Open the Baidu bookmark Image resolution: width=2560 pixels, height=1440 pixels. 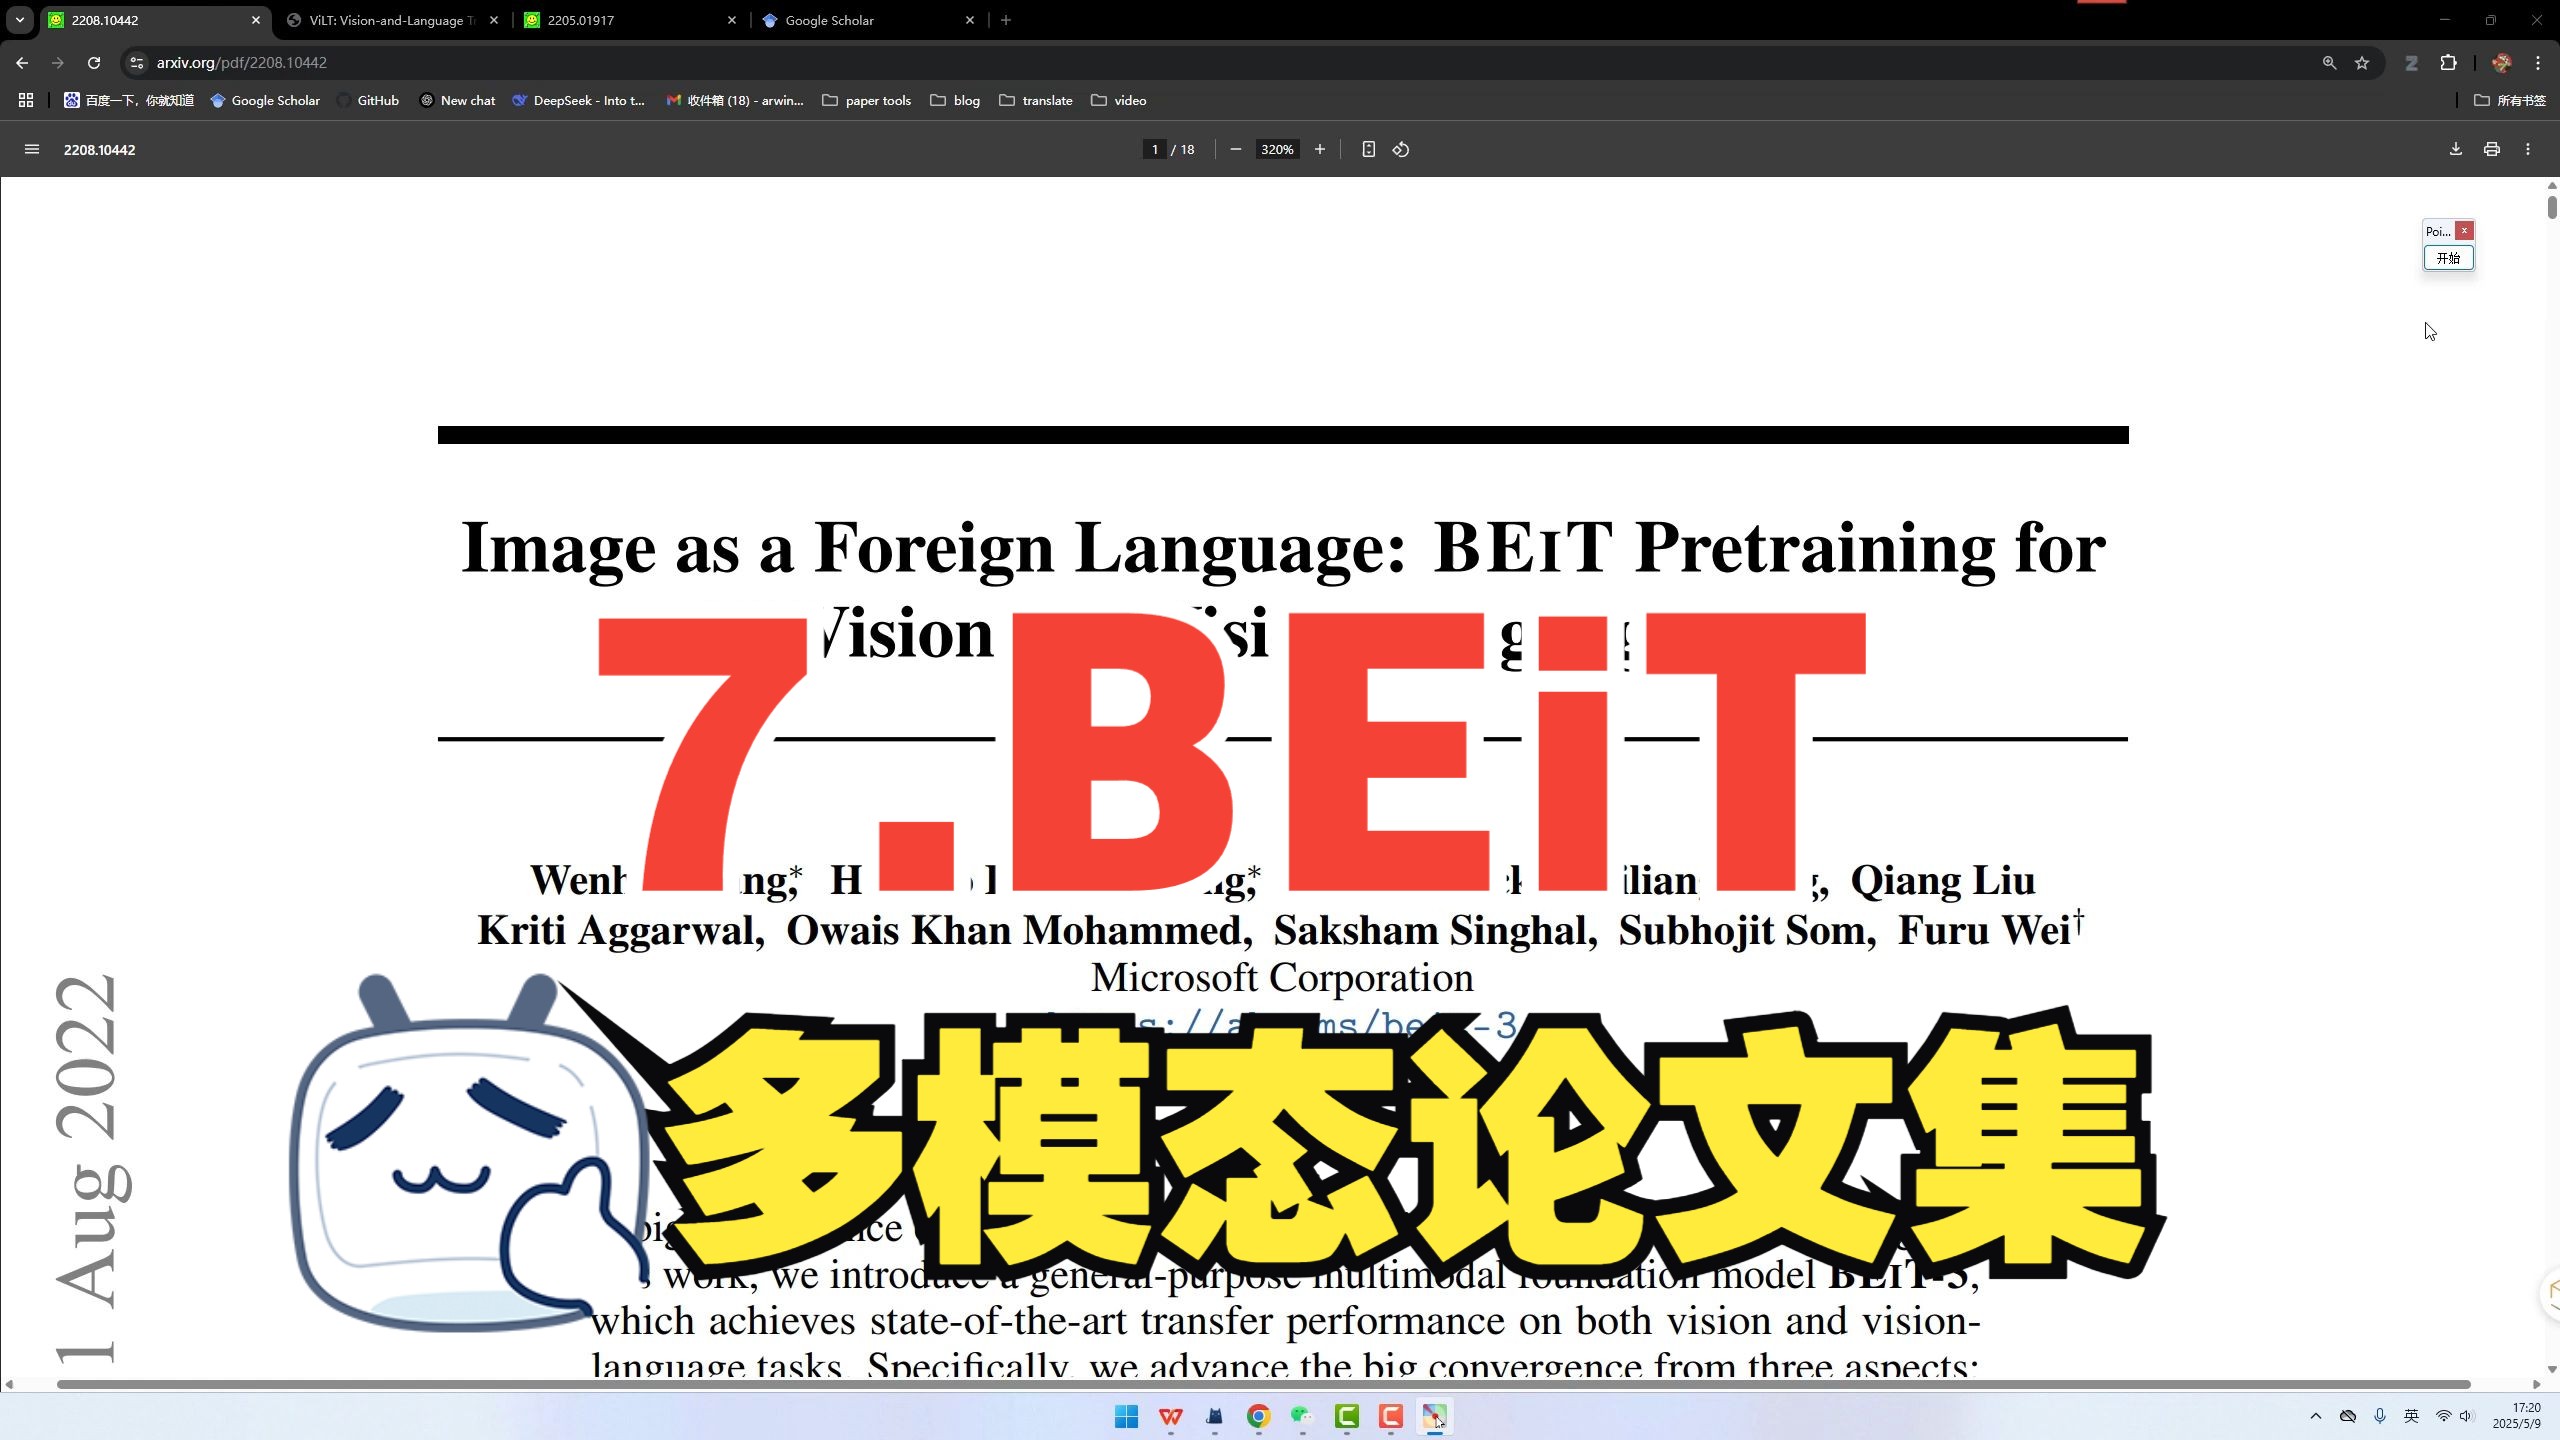click(x=129, y=100)
